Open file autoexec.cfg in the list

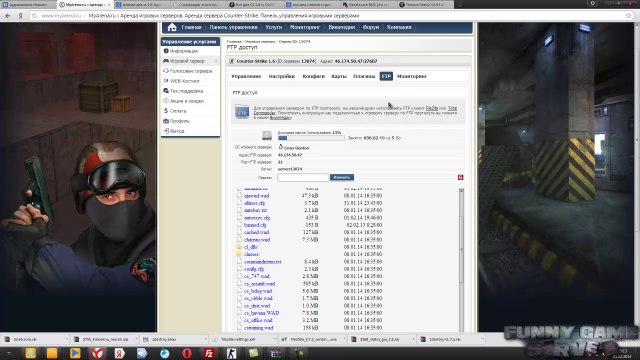[x=257, y=218]
